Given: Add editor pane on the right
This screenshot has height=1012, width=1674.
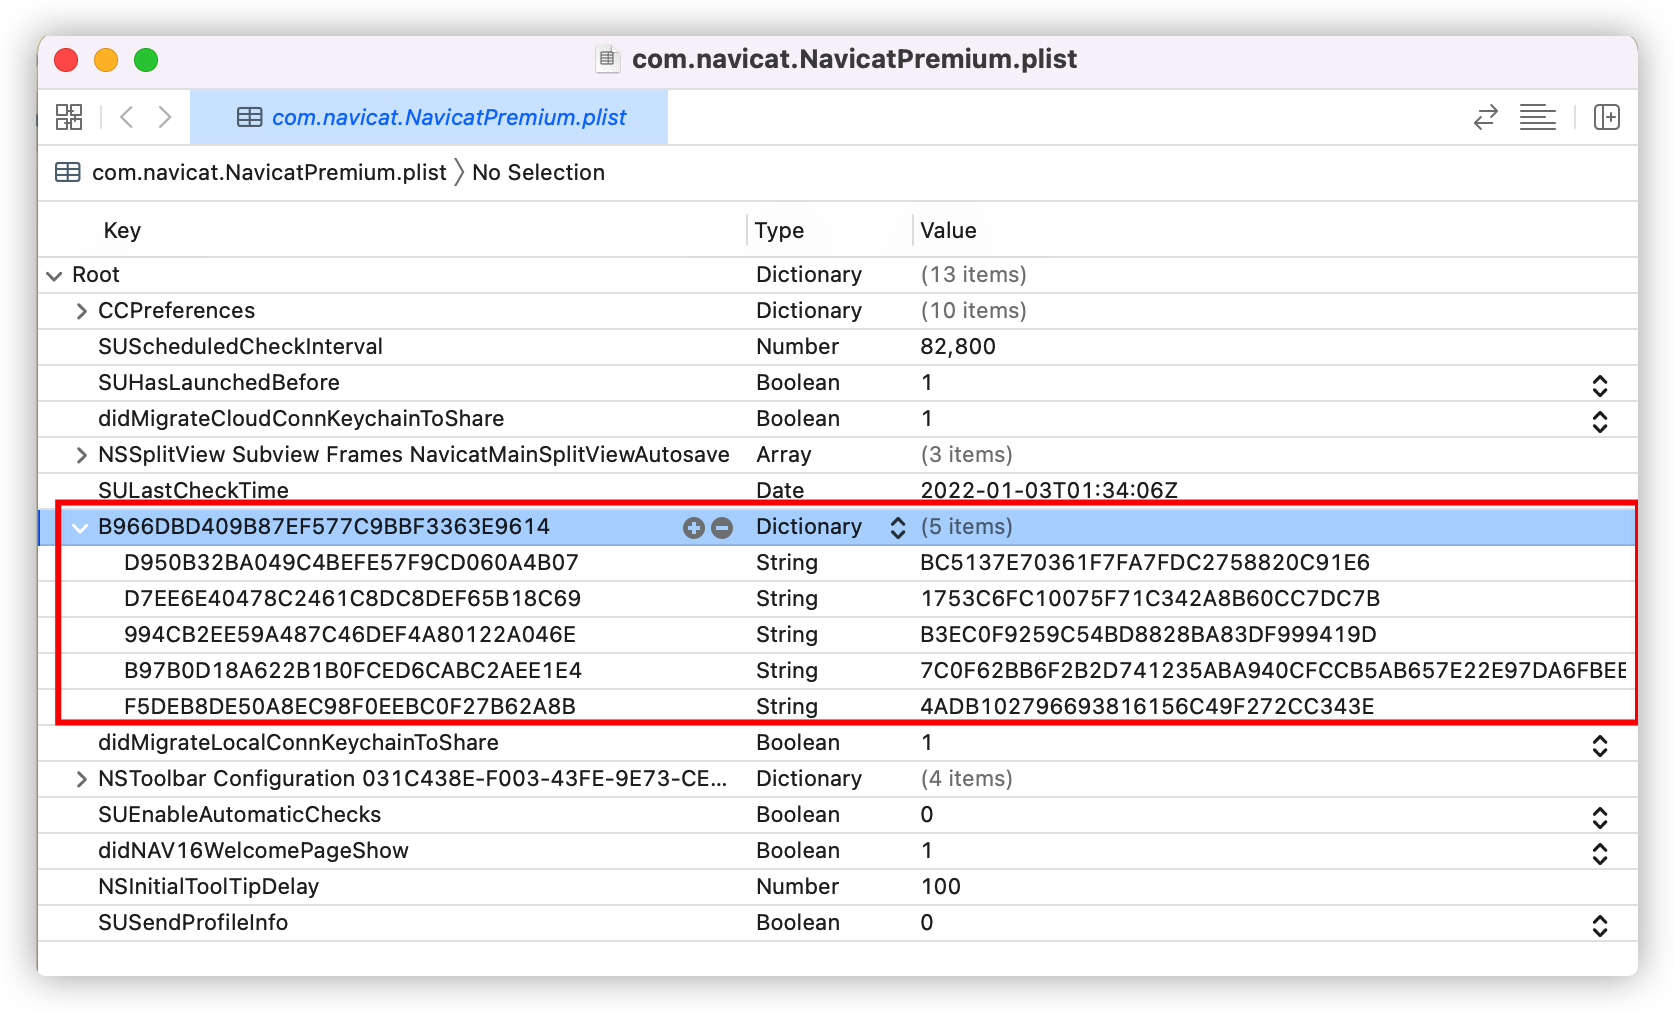Looking at the screenshot, I should tap(1607, 117).
